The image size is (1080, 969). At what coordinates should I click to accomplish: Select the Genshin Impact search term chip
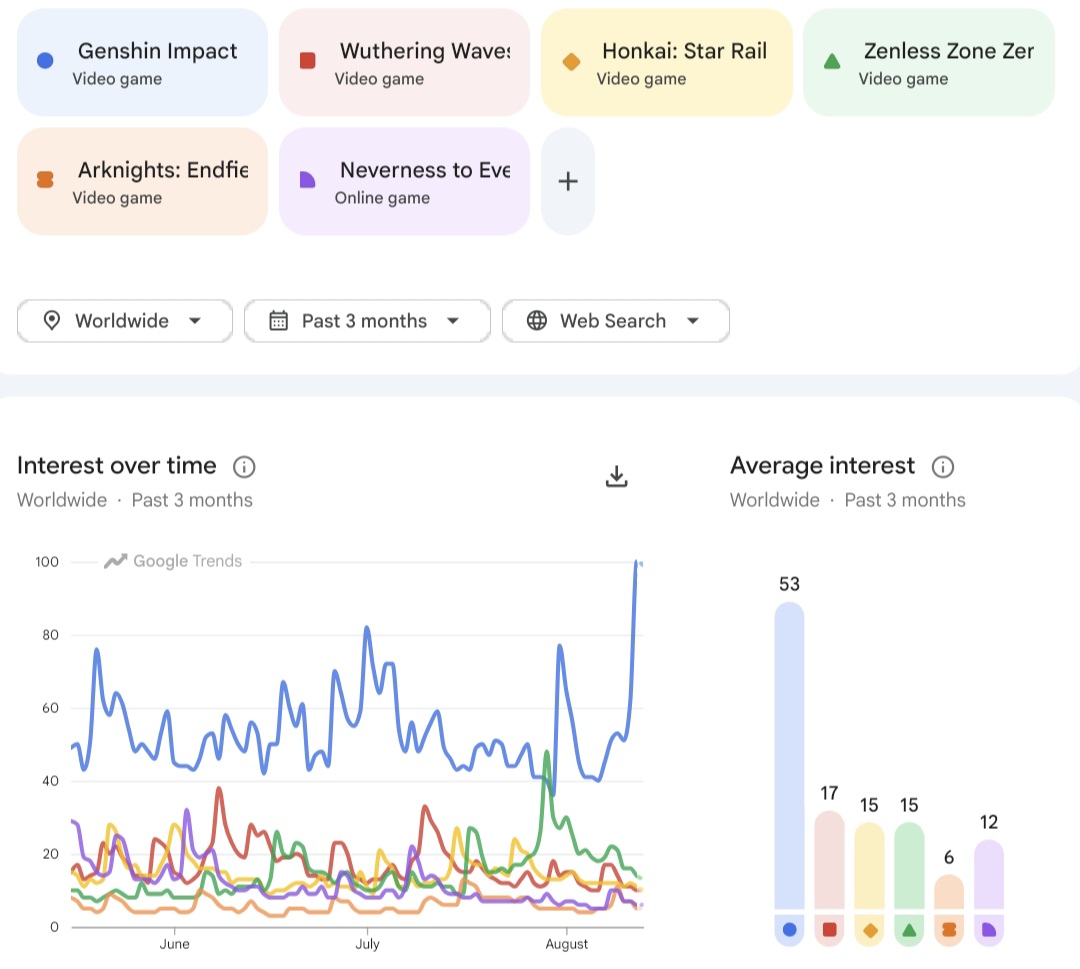coord(143,62)
